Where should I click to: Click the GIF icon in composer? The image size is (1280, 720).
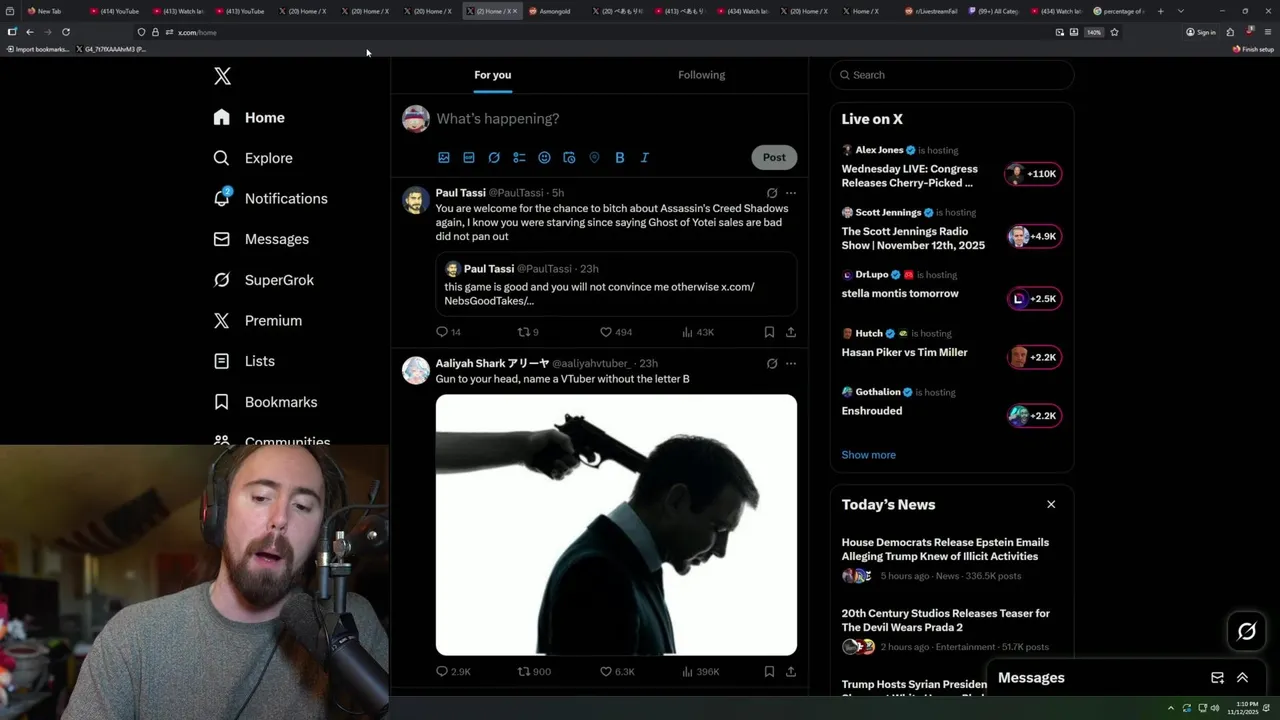(469, 158)
